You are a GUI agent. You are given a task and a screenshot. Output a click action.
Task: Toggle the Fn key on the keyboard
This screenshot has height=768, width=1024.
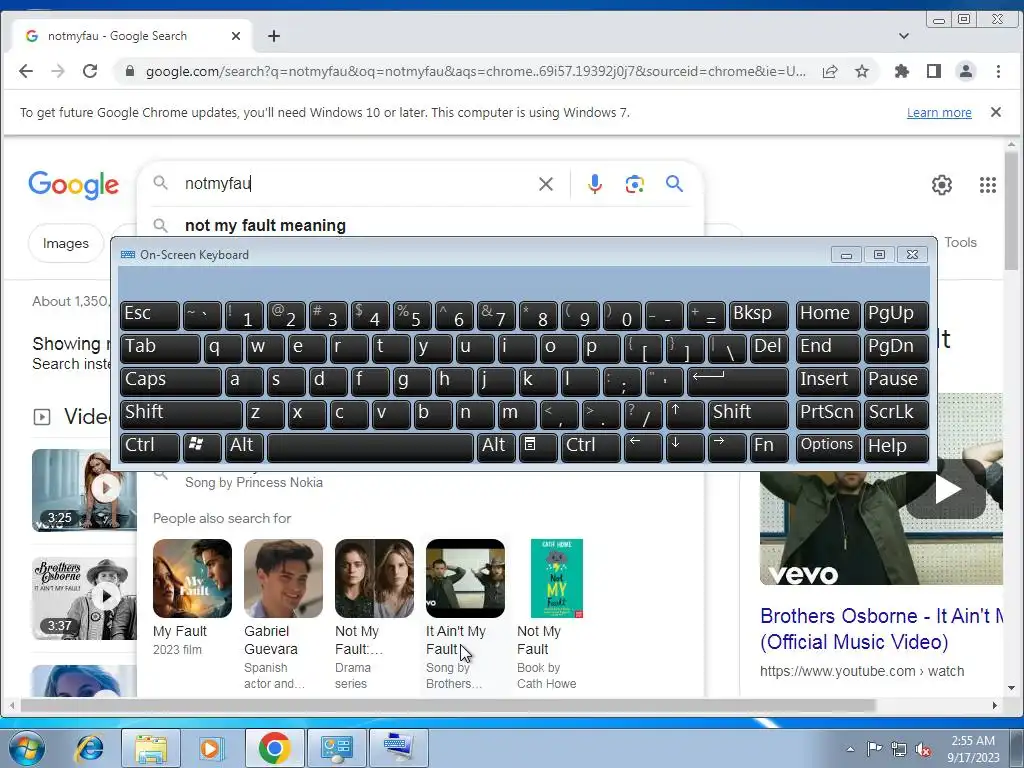769,447
